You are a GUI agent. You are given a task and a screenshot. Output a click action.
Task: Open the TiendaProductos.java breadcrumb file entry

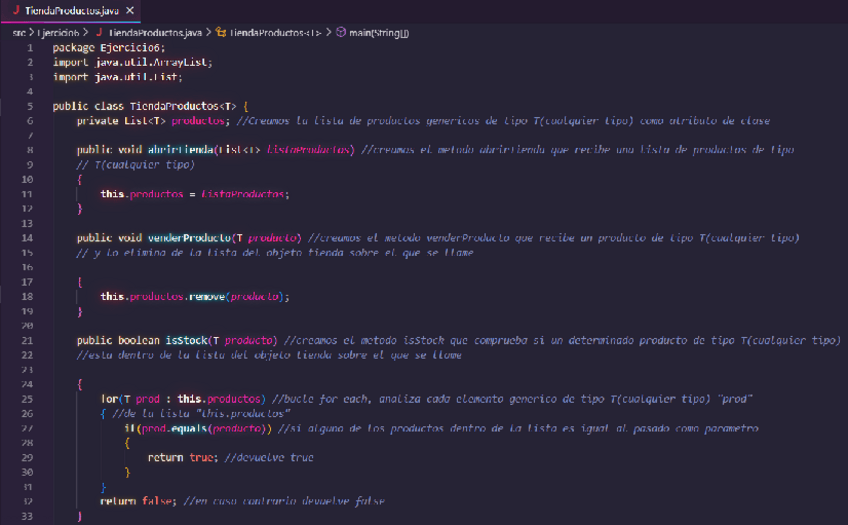pyautogui.click(x=157, y=32)
